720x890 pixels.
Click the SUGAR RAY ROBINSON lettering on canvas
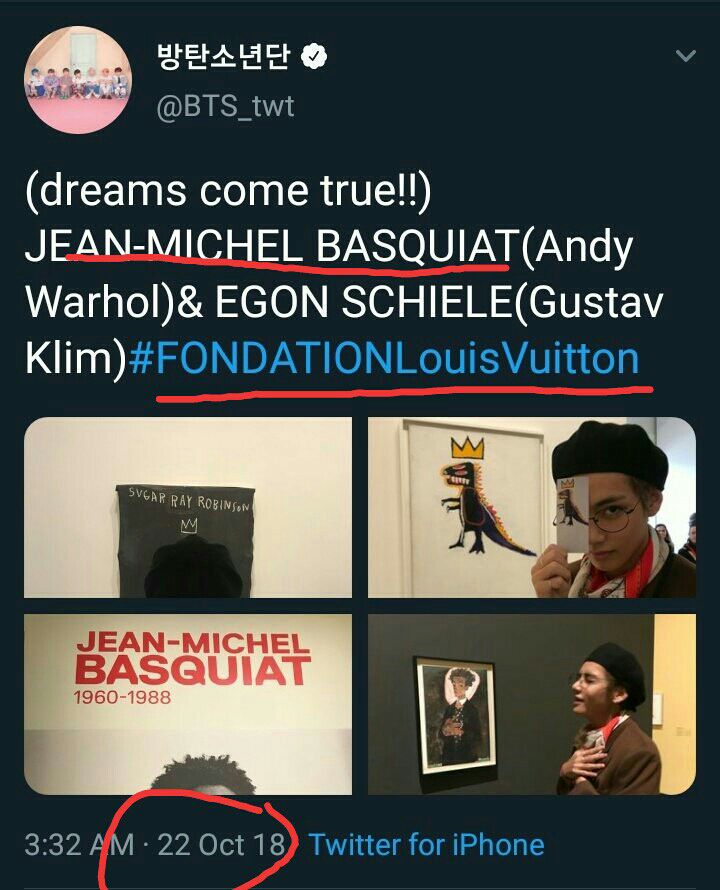[189, 502]
